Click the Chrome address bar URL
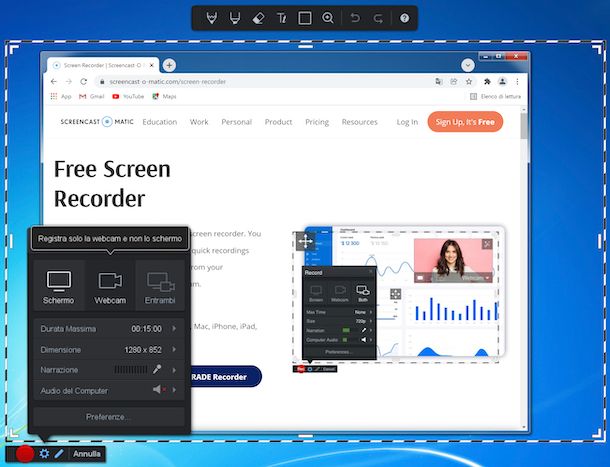 [x=167, y=82]
